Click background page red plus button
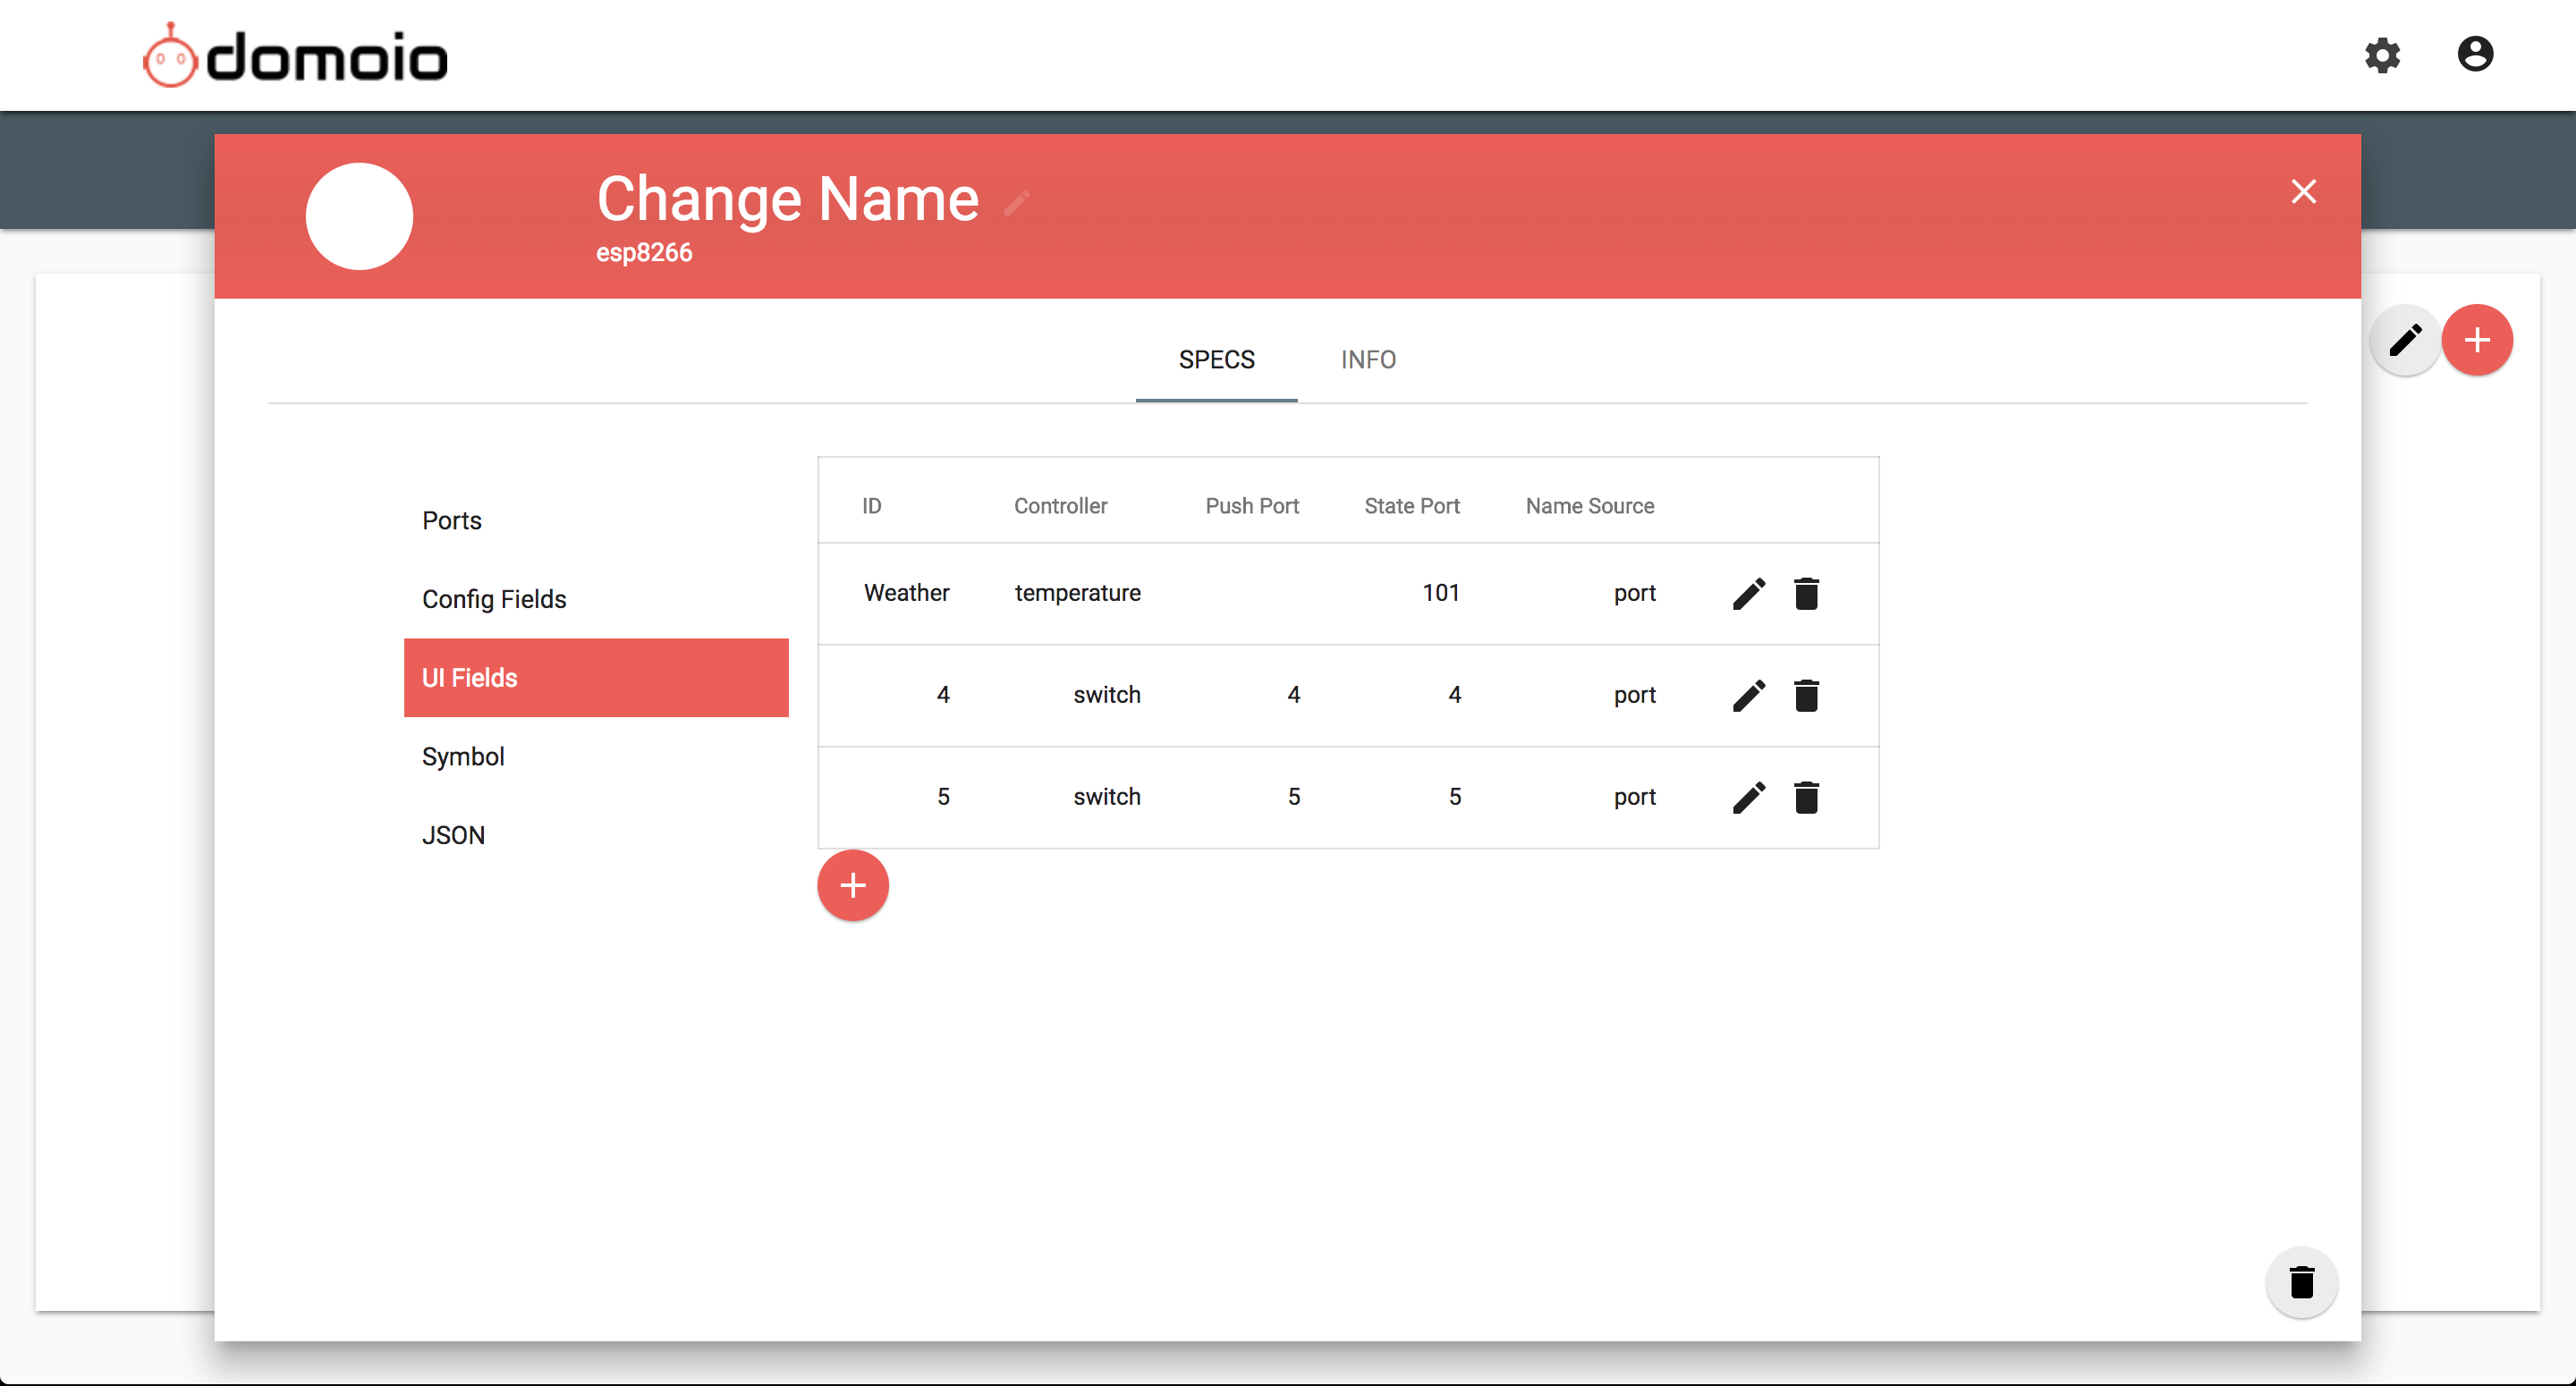2576x1386 pixels. [x=2477, y=340]
